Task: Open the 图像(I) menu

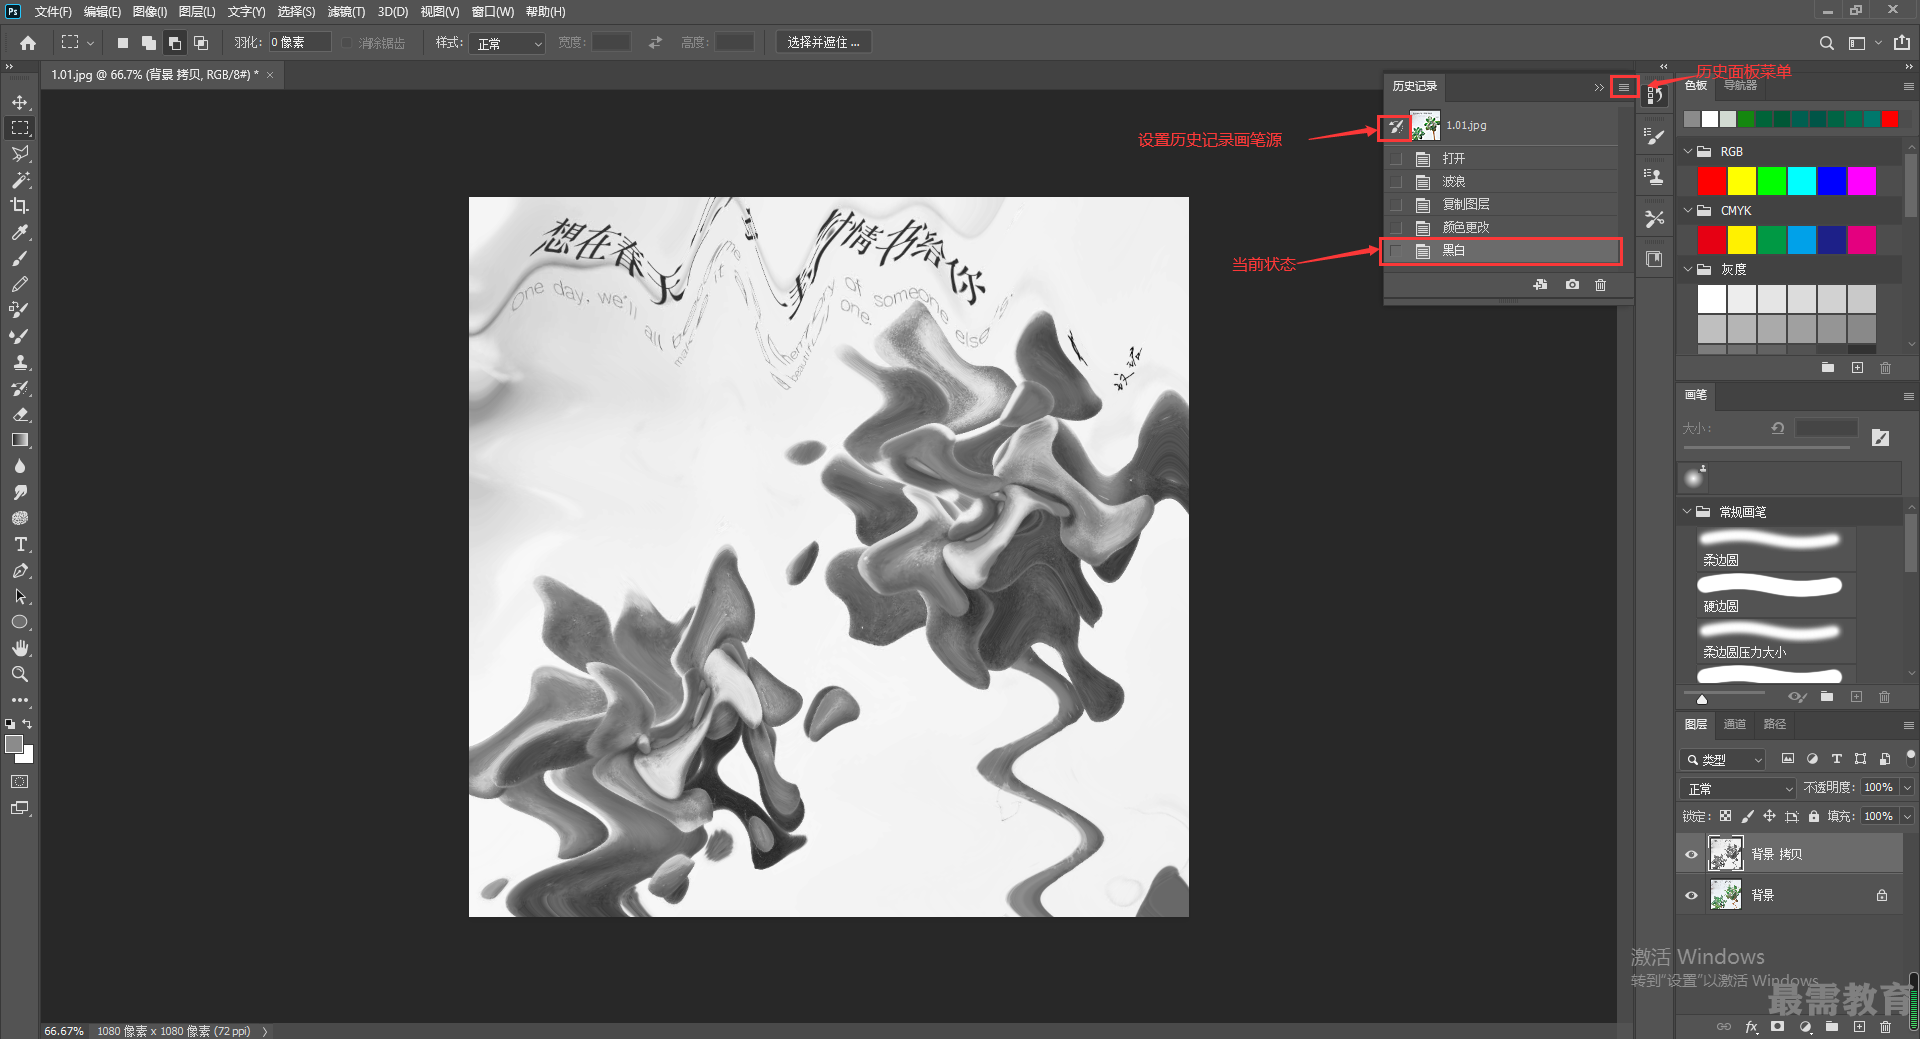Action: (150, 12)
